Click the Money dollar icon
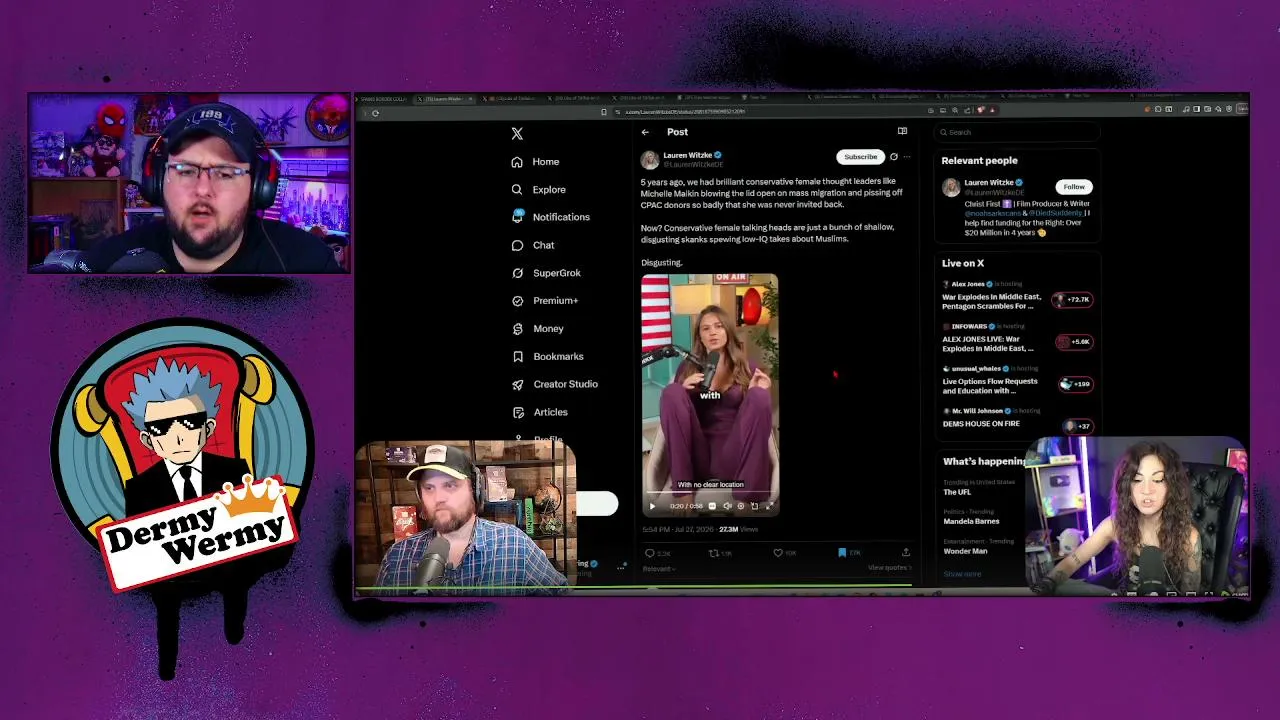Viewport: 1280px width, 720px height. pos(517,329)
